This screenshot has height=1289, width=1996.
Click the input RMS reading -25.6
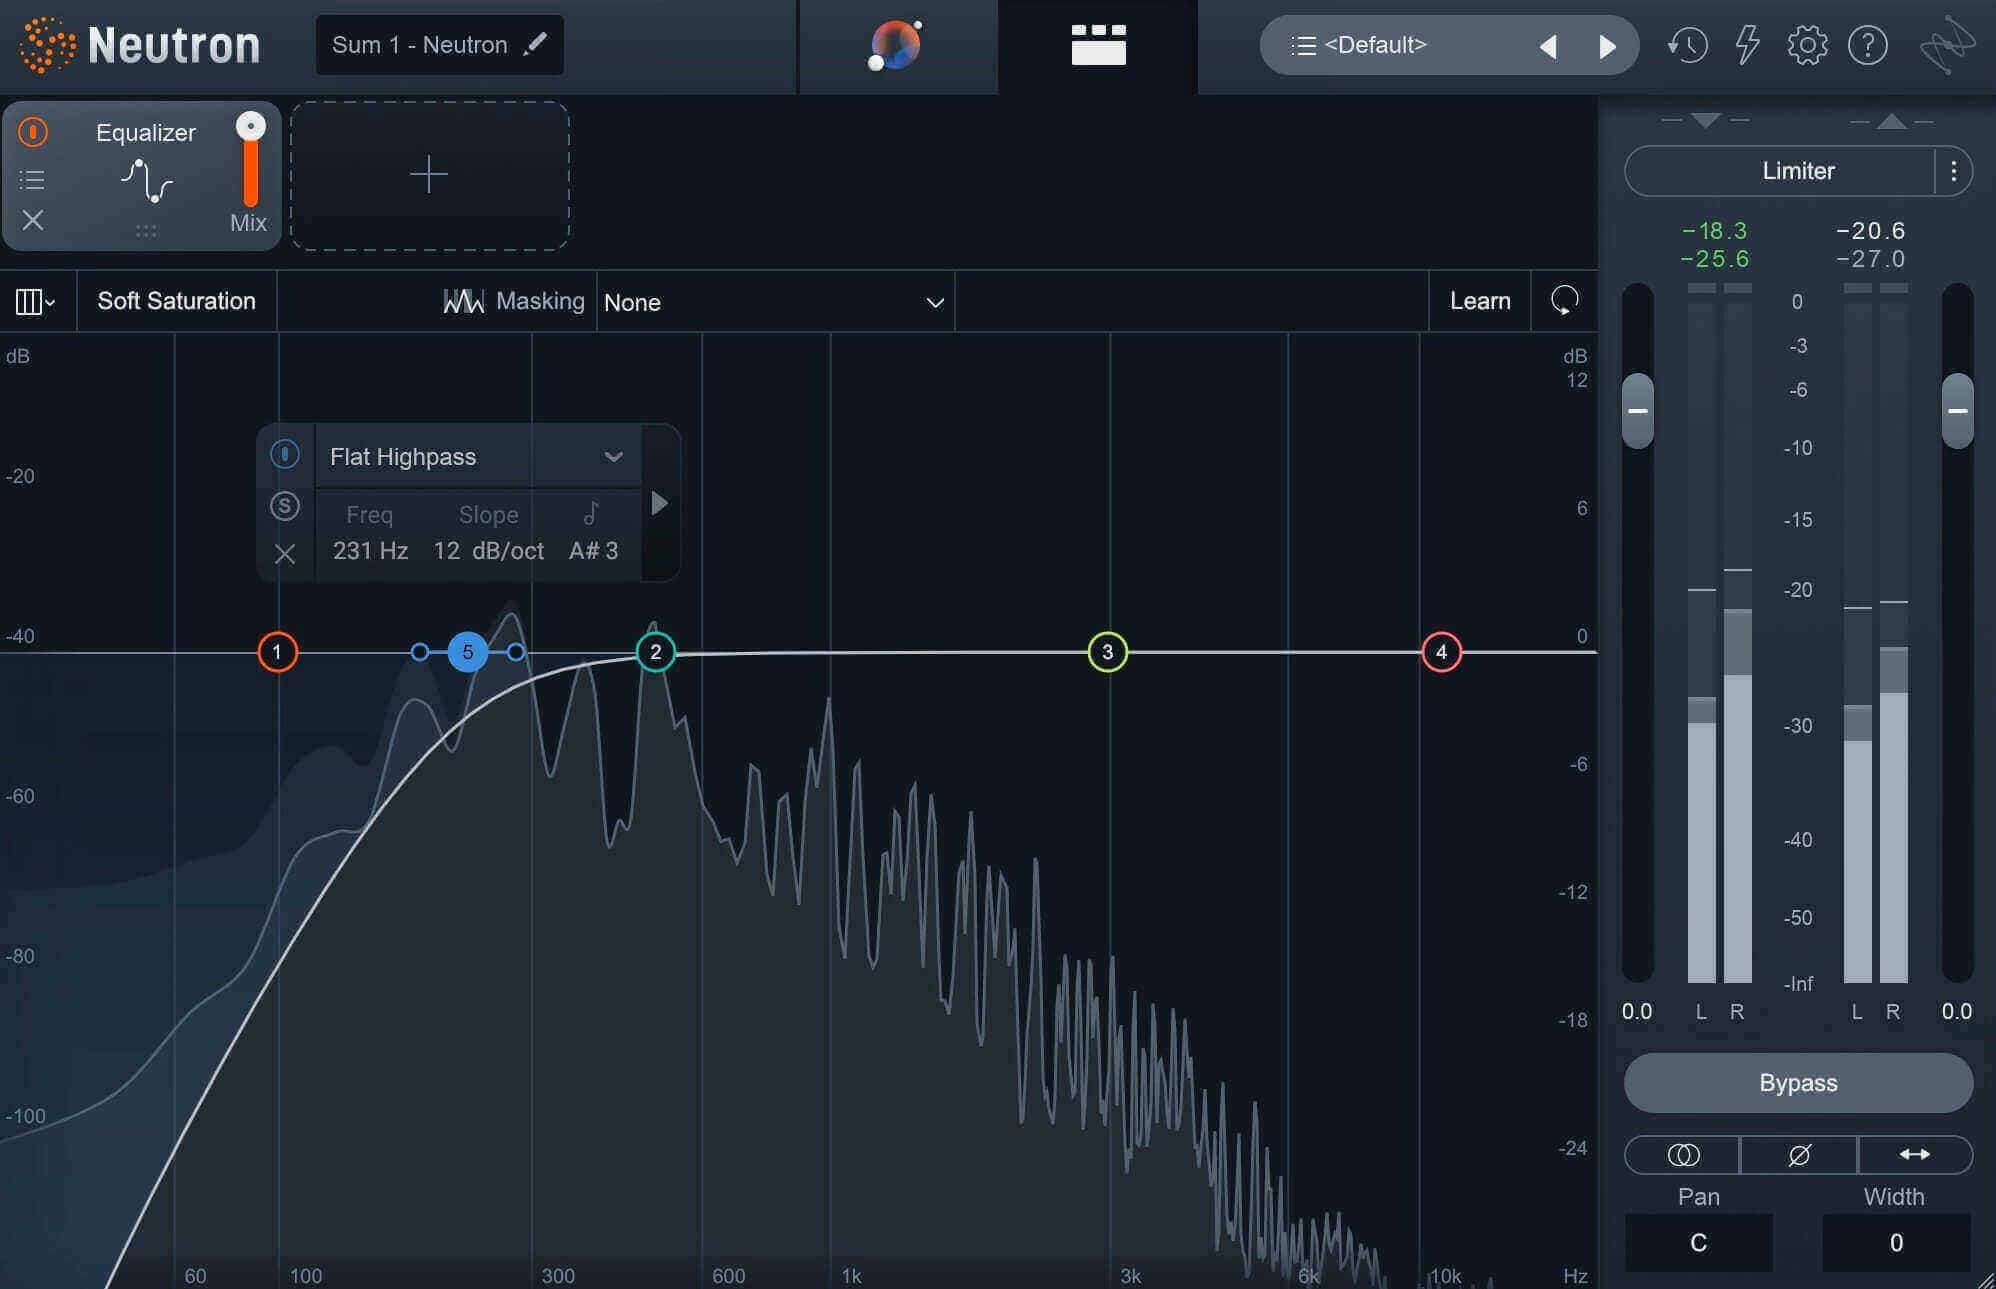point(1715,259)
